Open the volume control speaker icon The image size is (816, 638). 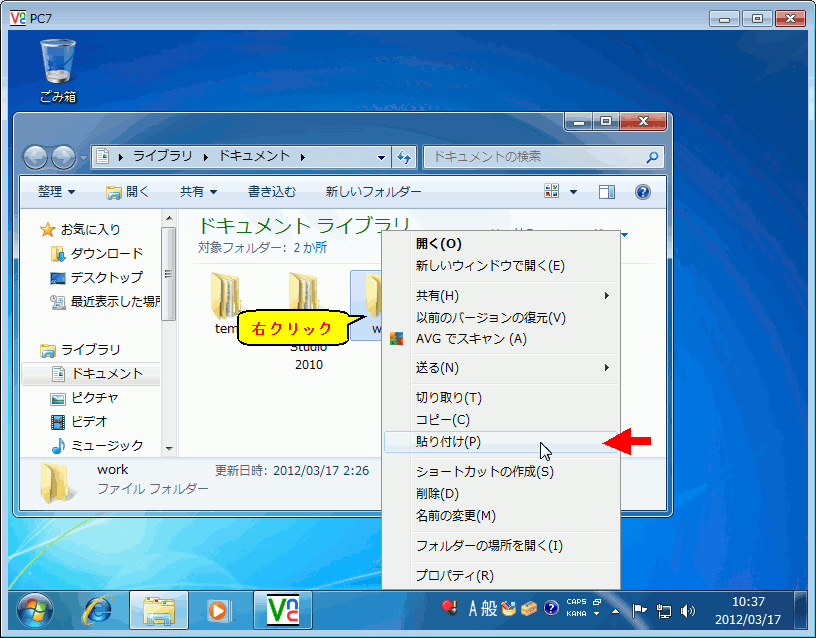(686, 611)
